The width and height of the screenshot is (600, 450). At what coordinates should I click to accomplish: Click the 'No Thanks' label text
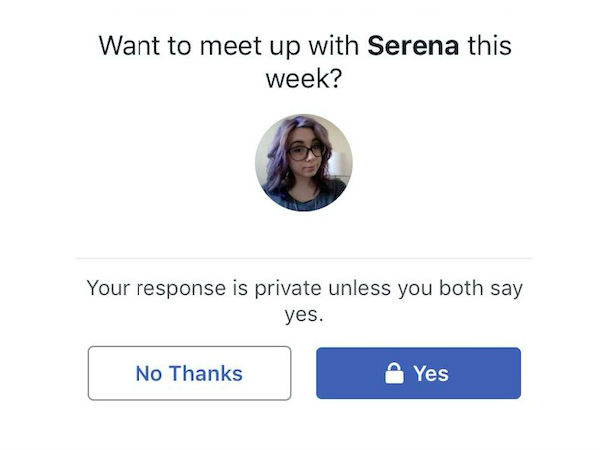189,374
